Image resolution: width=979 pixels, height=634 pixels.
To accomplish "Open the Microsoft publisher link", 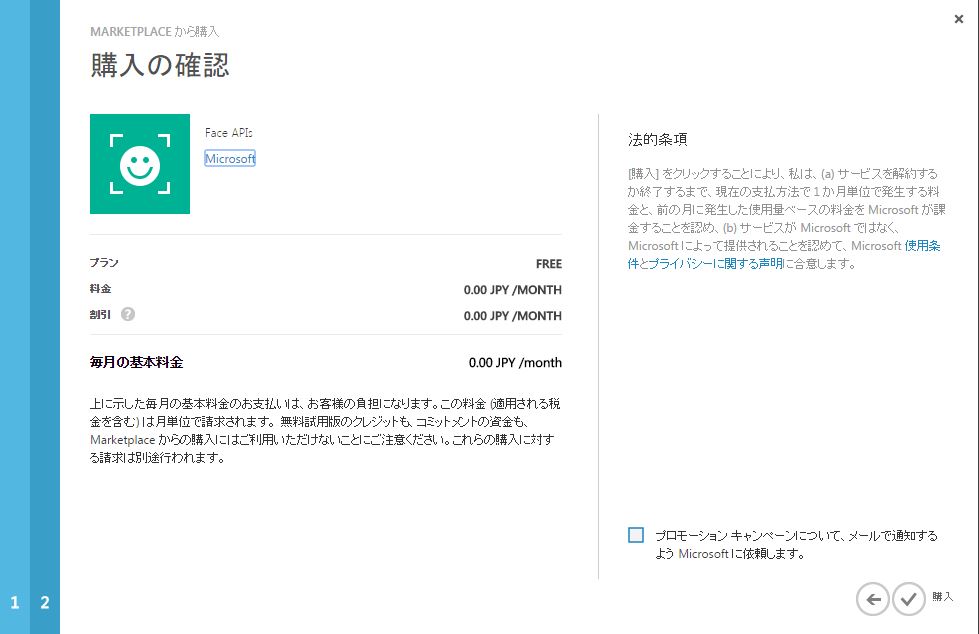I will pos(230,159).
